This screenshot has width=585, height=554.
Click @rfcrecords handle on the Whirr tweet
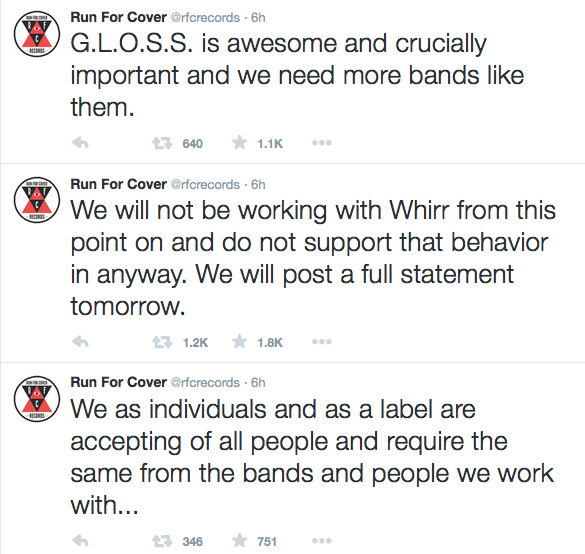pyautogui.click(x=205, y=184)
